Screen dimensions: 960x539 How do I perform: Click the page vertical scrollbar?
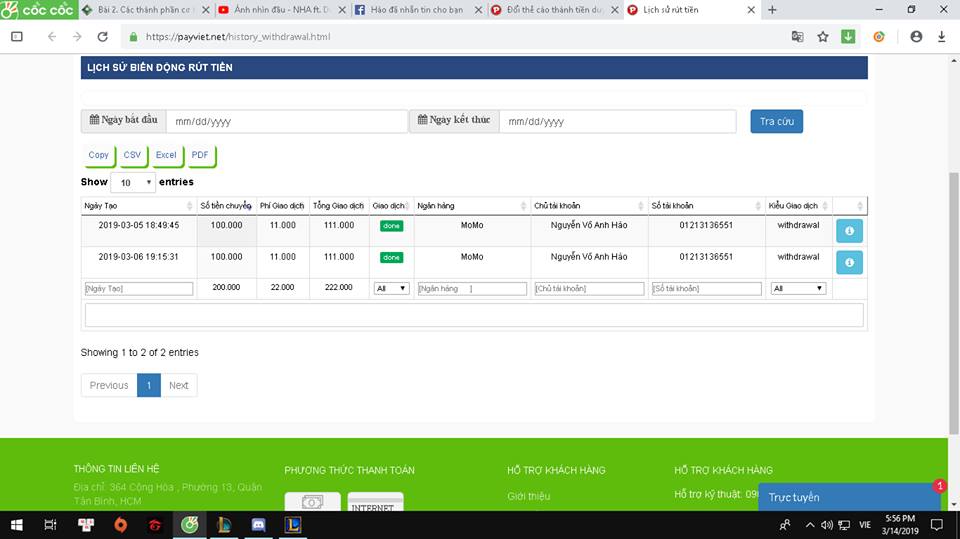pyautogui.click(x=954, y=303)
